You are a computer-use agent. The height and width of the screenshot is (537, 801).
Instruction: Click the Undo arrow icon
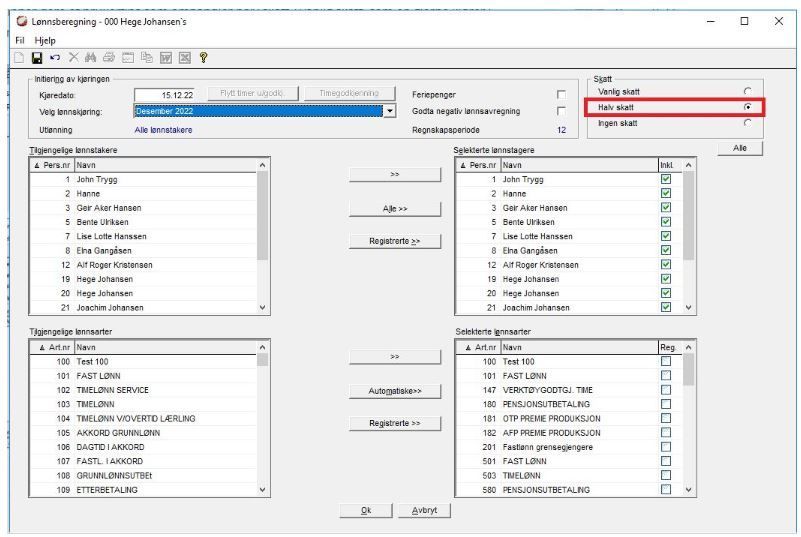[x=55, y=58]
